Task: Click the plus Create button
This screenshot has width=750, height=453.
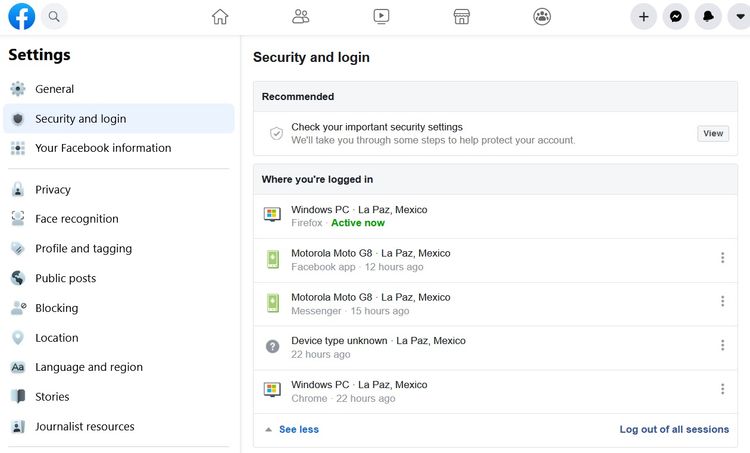Action: coord(643,17)
